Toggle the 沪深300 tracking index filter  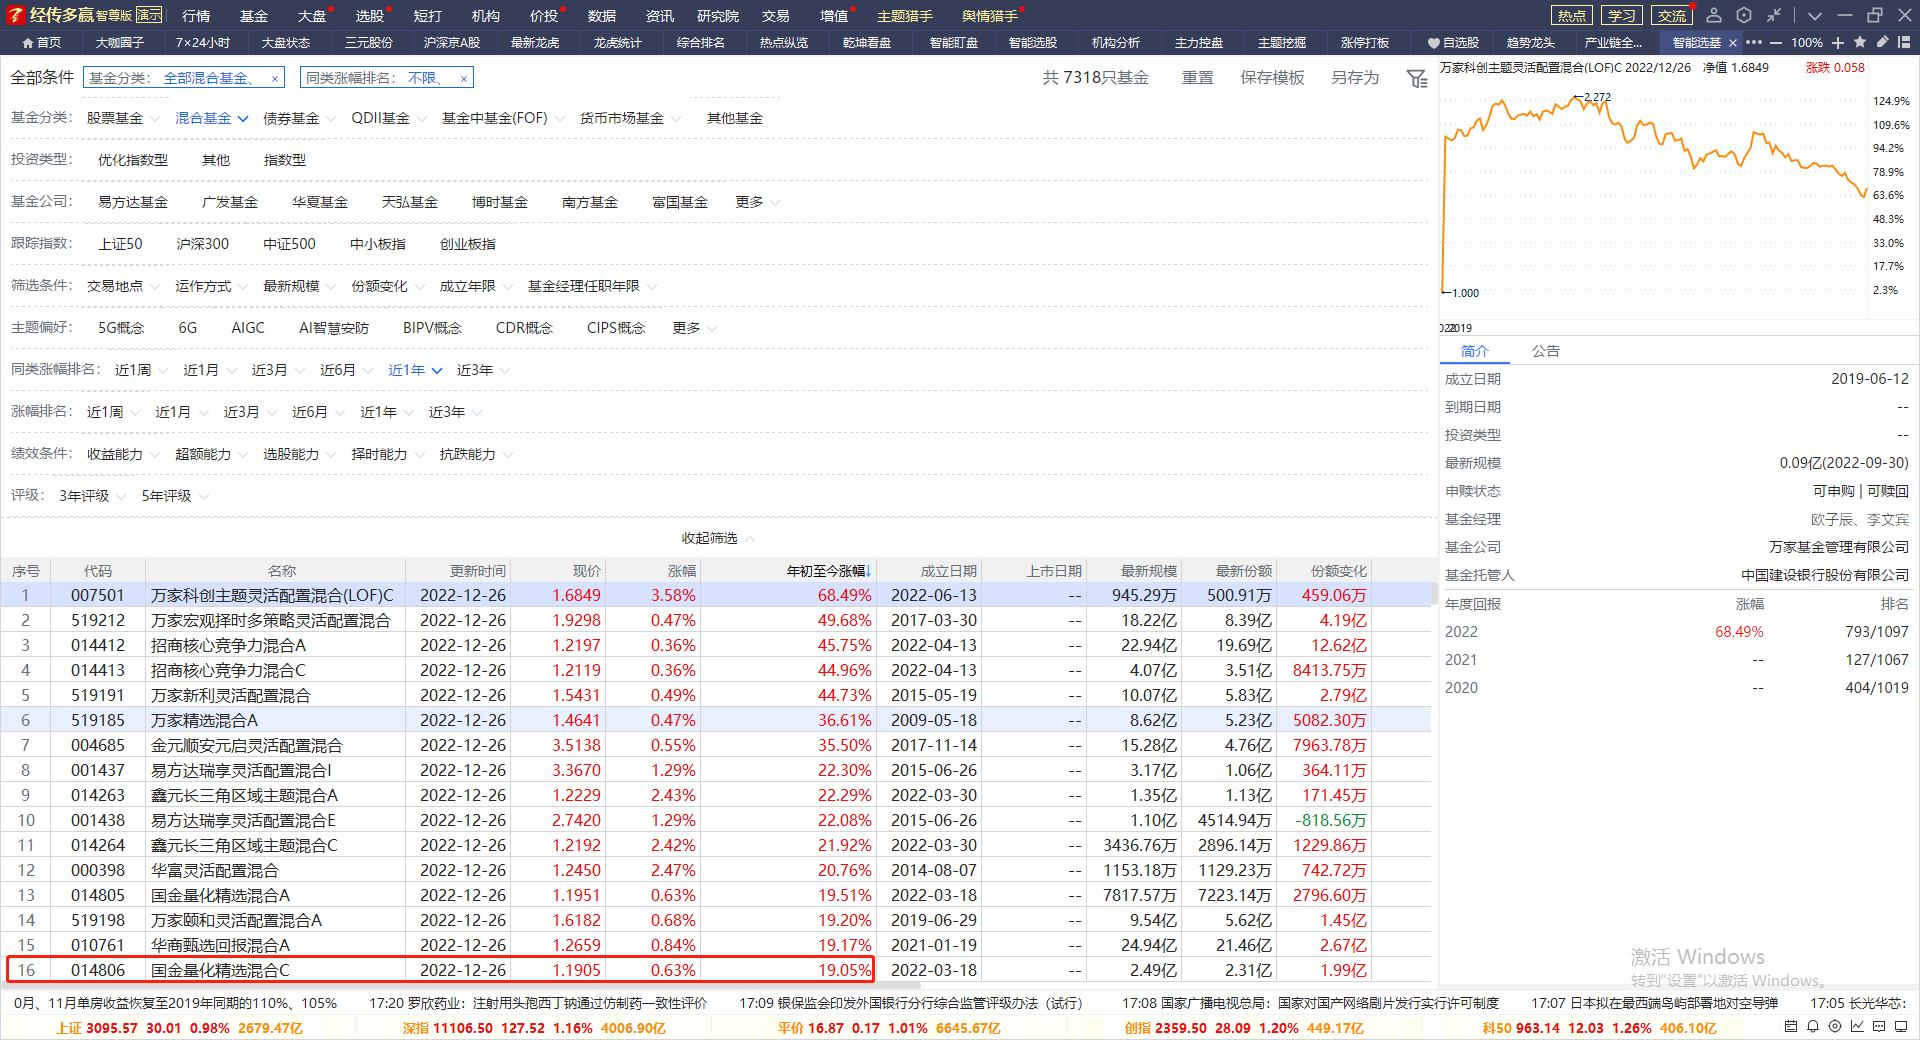(203, 244)
